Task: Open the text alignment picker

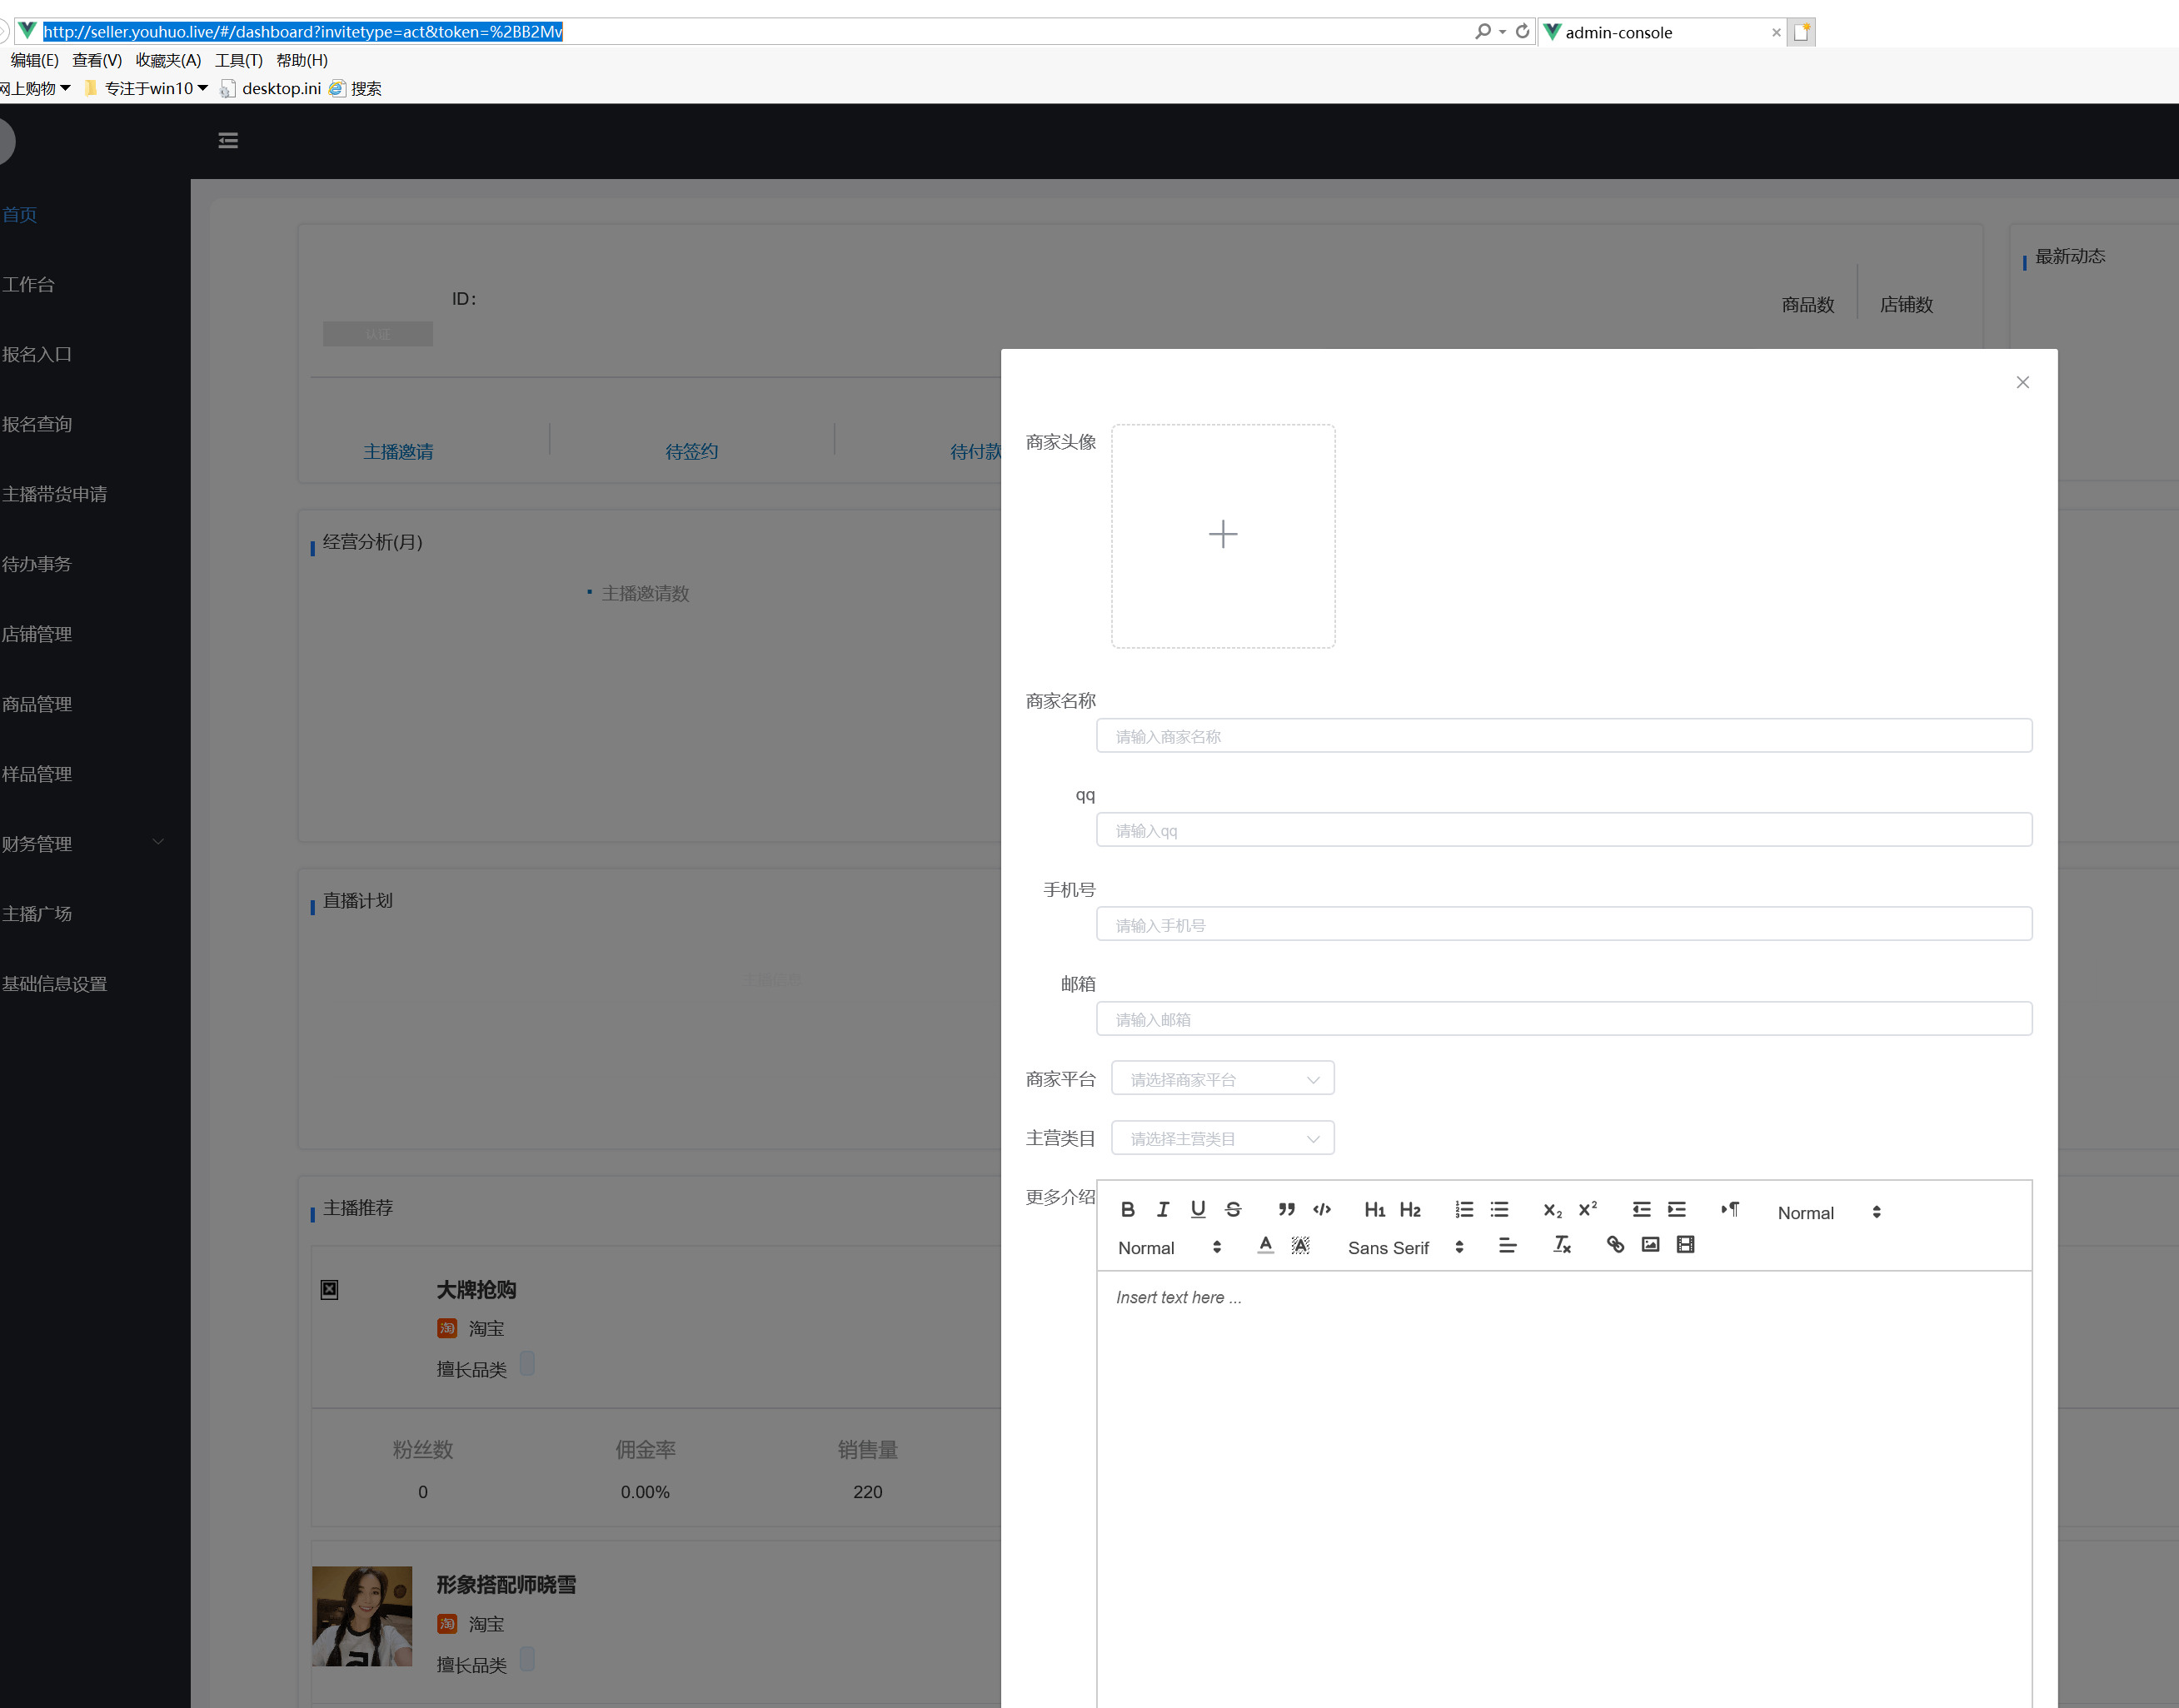Action: (x=1508, y=1245)
